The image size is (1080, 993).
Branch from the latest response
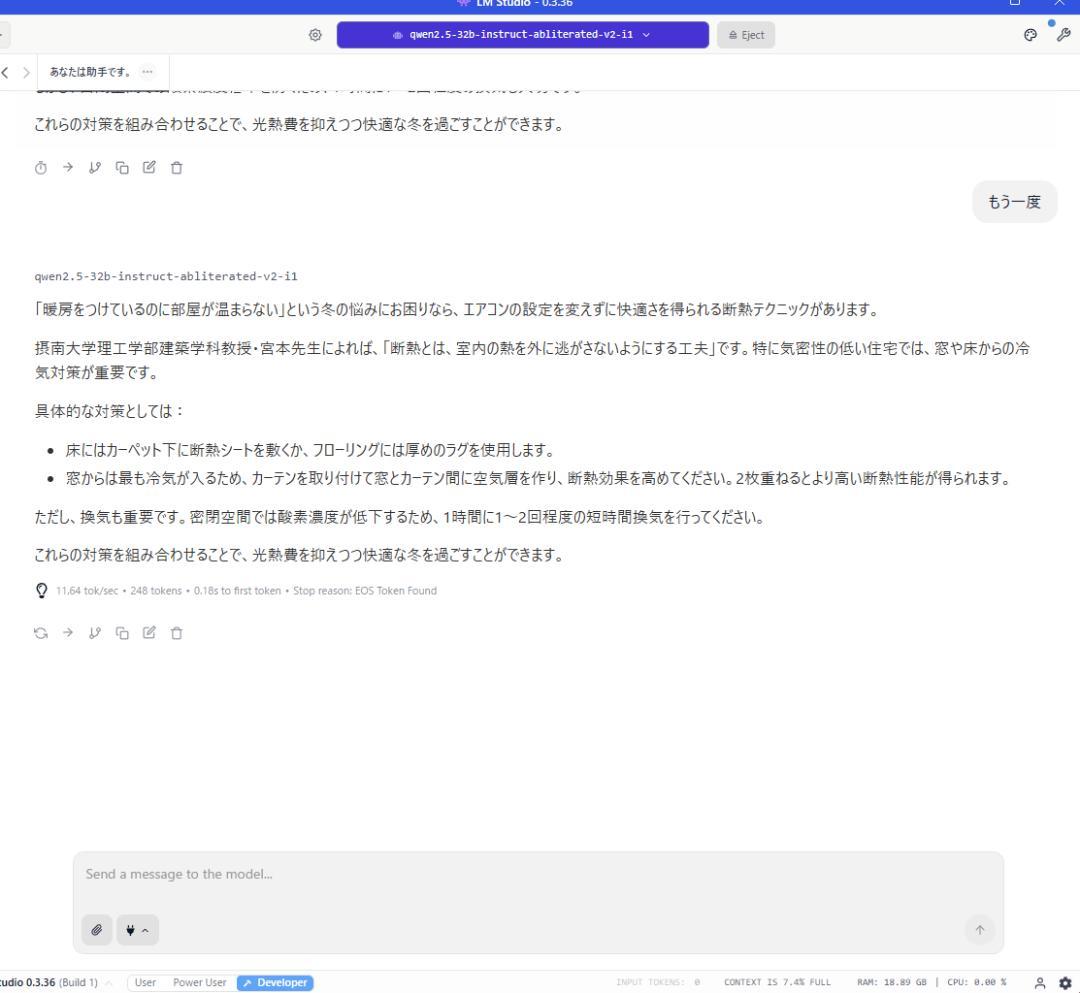95,633
